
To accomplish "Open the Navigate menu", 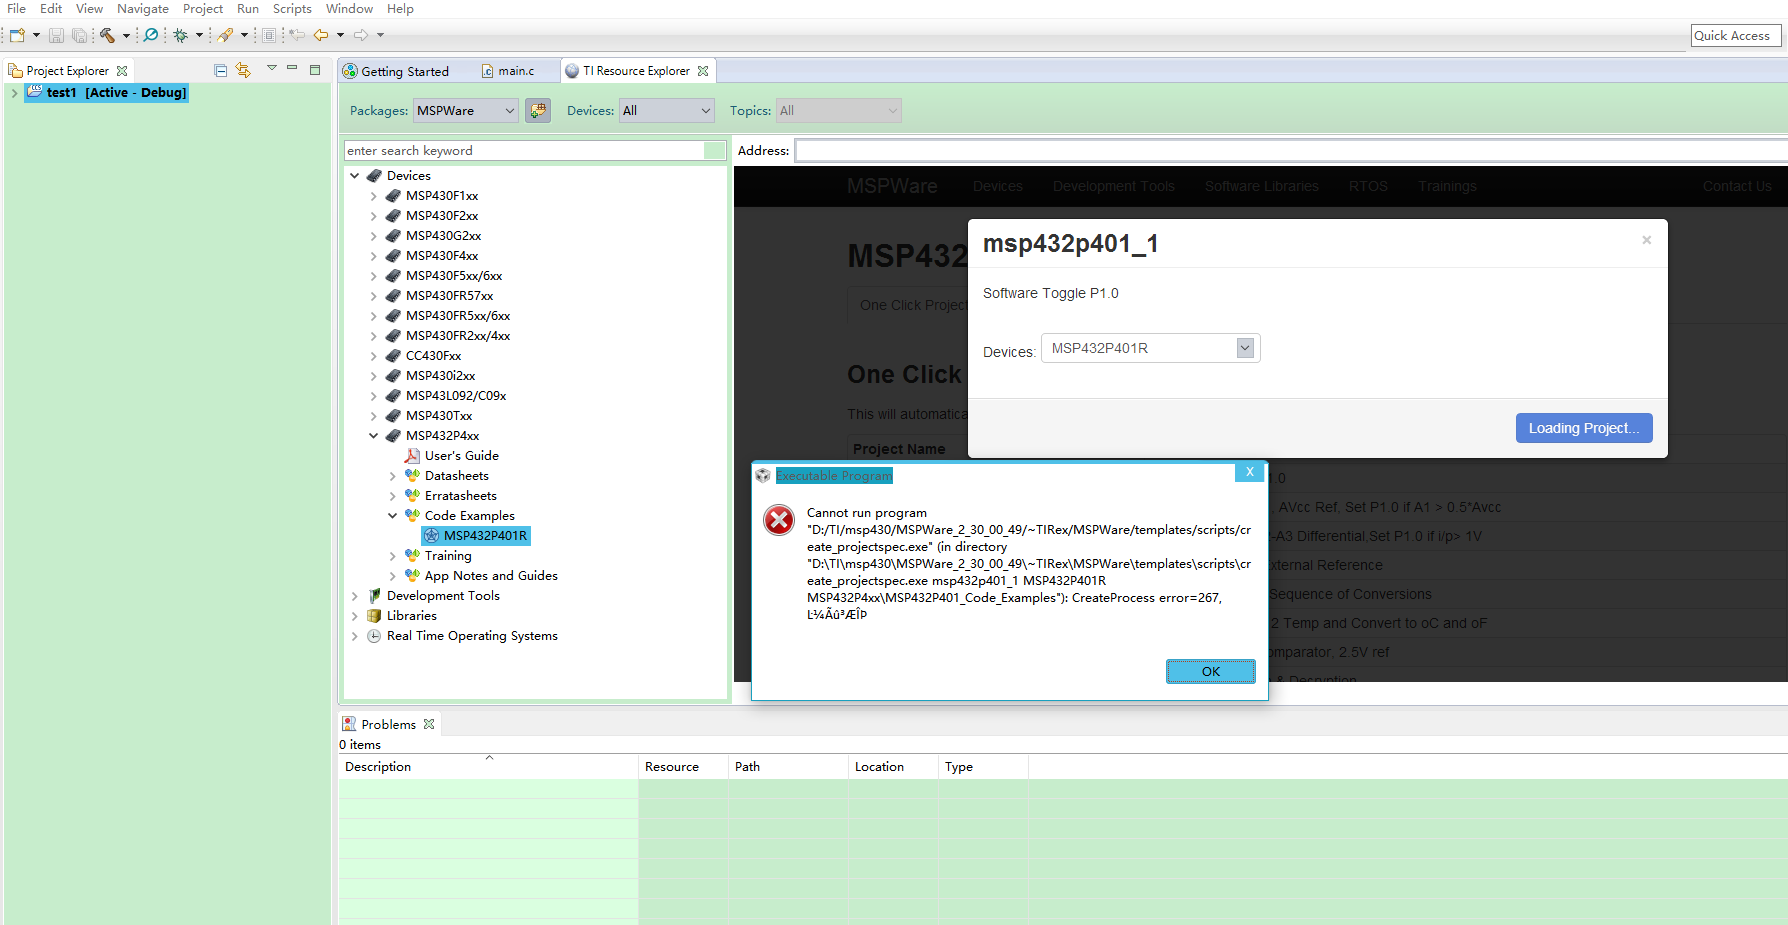I will point(143,9).
